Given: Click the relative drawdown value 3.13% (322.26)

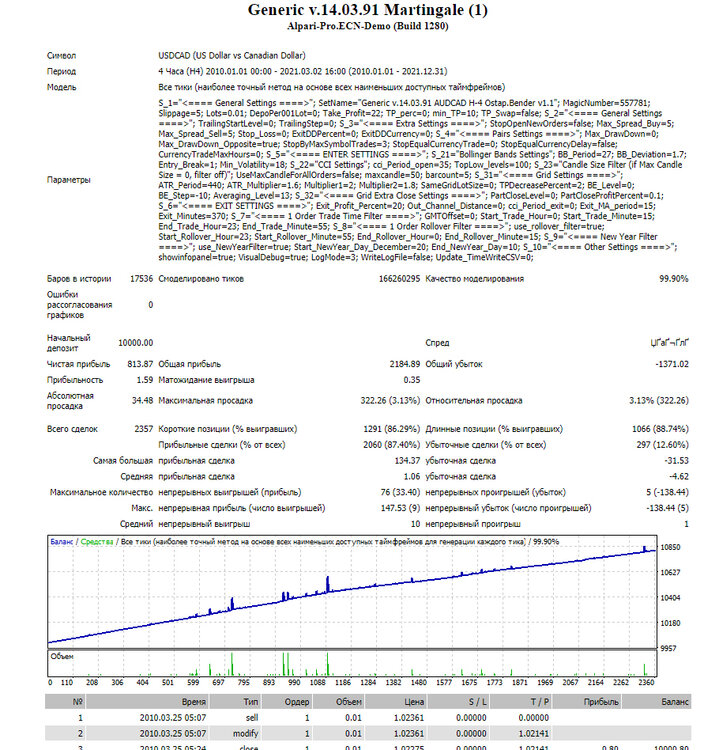Looking at the screenshot, I should (659, 400).
